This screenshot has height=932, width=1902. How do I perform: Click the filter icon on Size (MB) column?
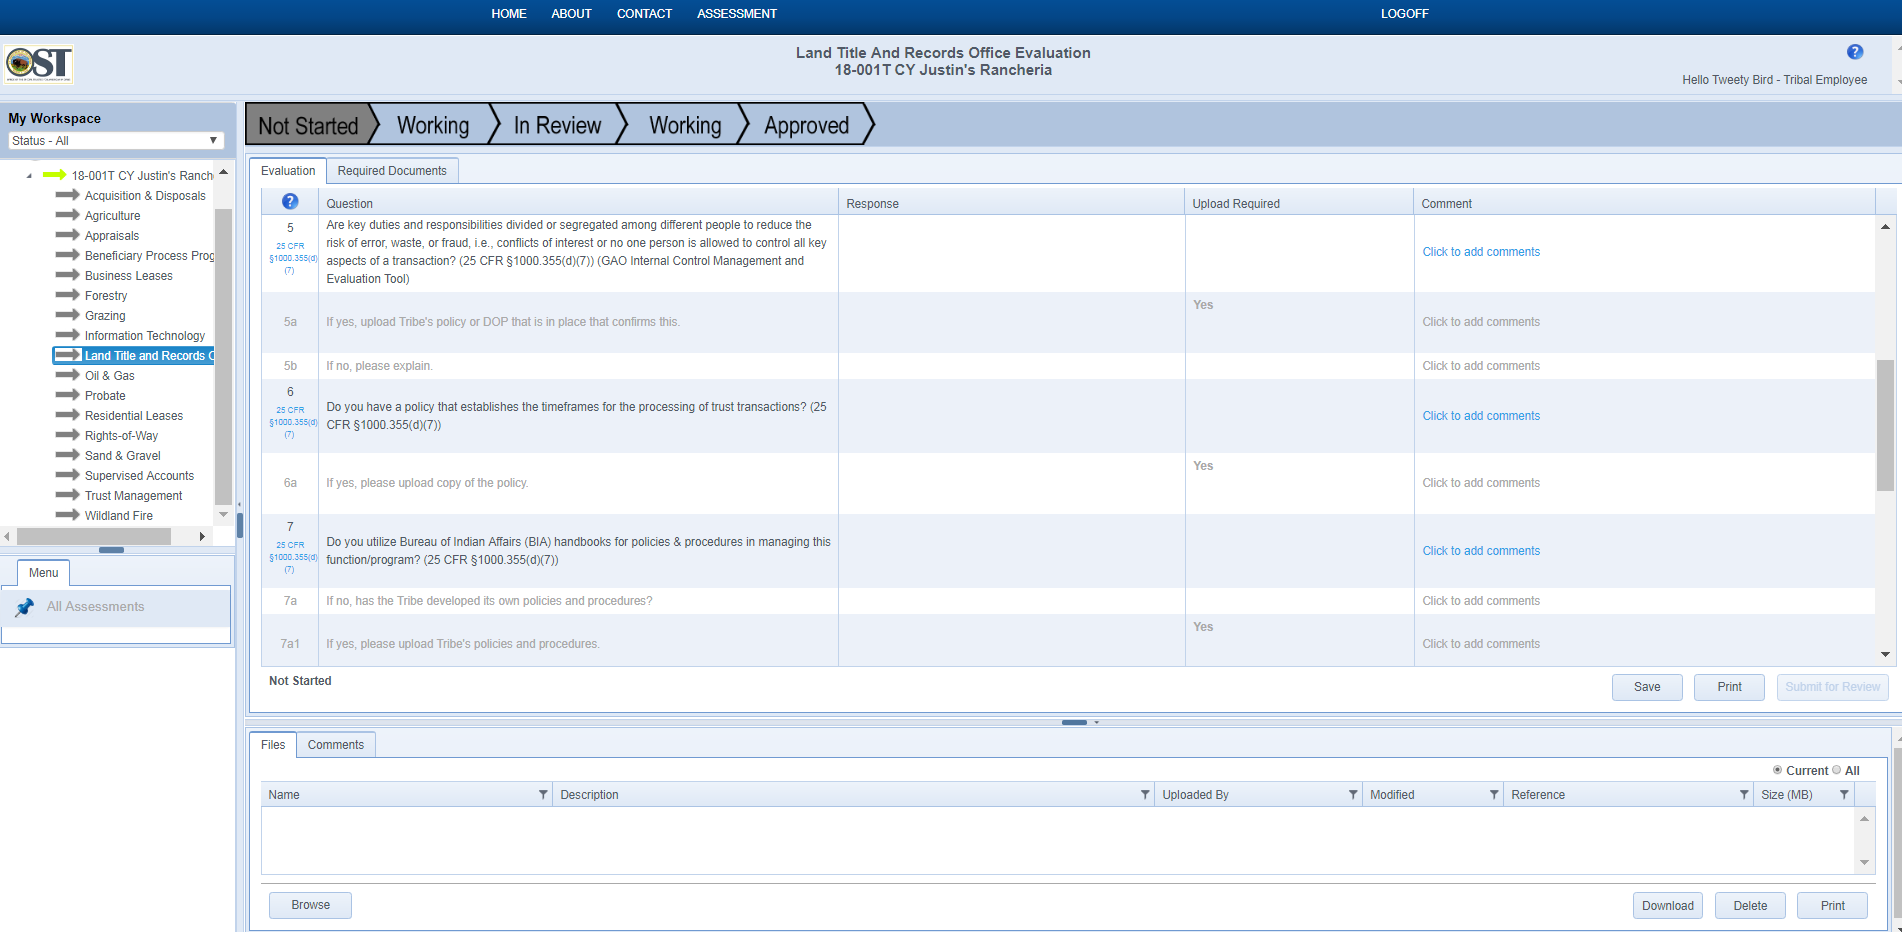coord(1844,795)
